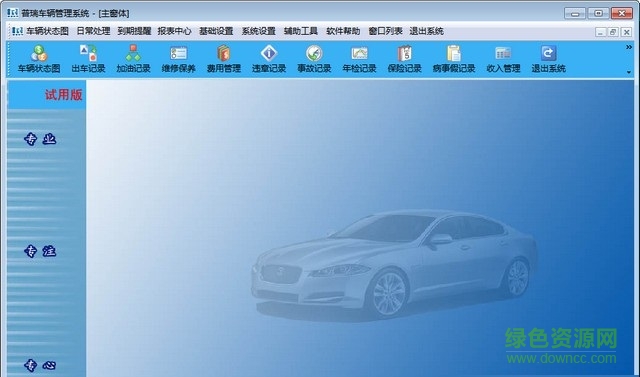Screen dimensions: 640x377
Task: Click 退出系统 in the menu bar
Action: [427, 31]
